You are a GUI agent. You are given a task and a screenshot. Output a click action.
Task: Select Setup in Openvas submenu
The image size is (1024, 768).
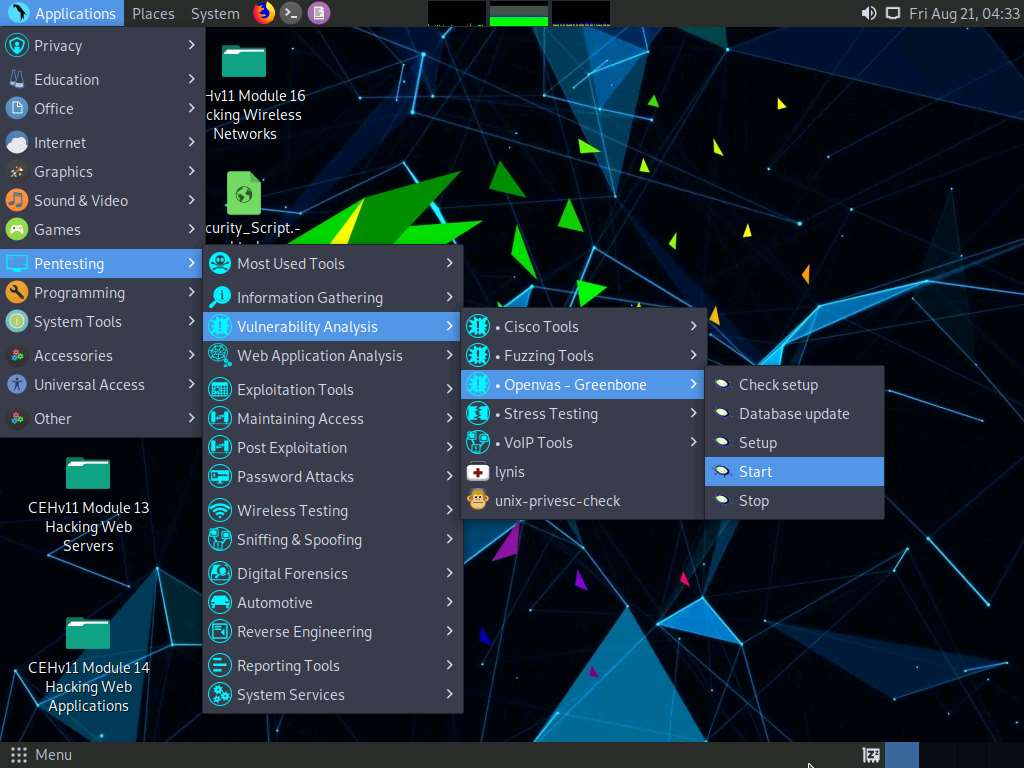tap(794, 443)
